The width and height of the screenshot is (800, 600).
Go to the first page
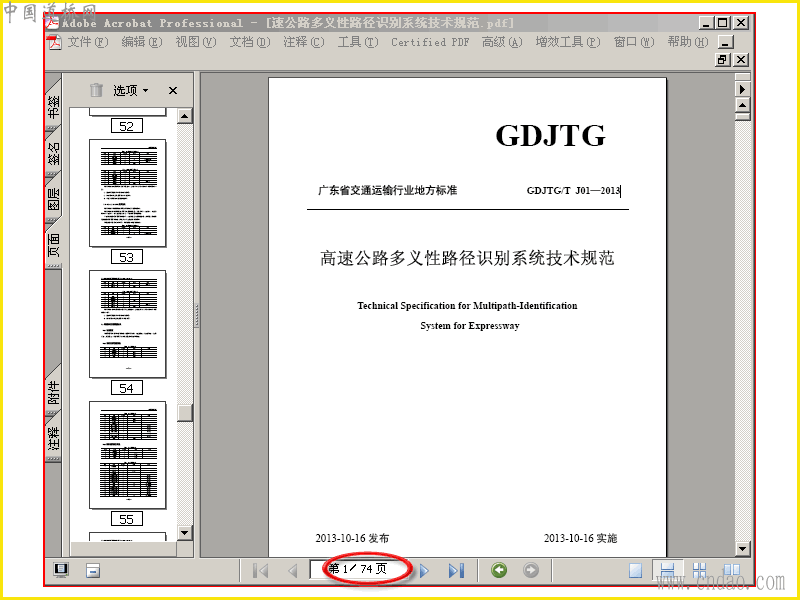pyautogui.click(x=261, y=570)
